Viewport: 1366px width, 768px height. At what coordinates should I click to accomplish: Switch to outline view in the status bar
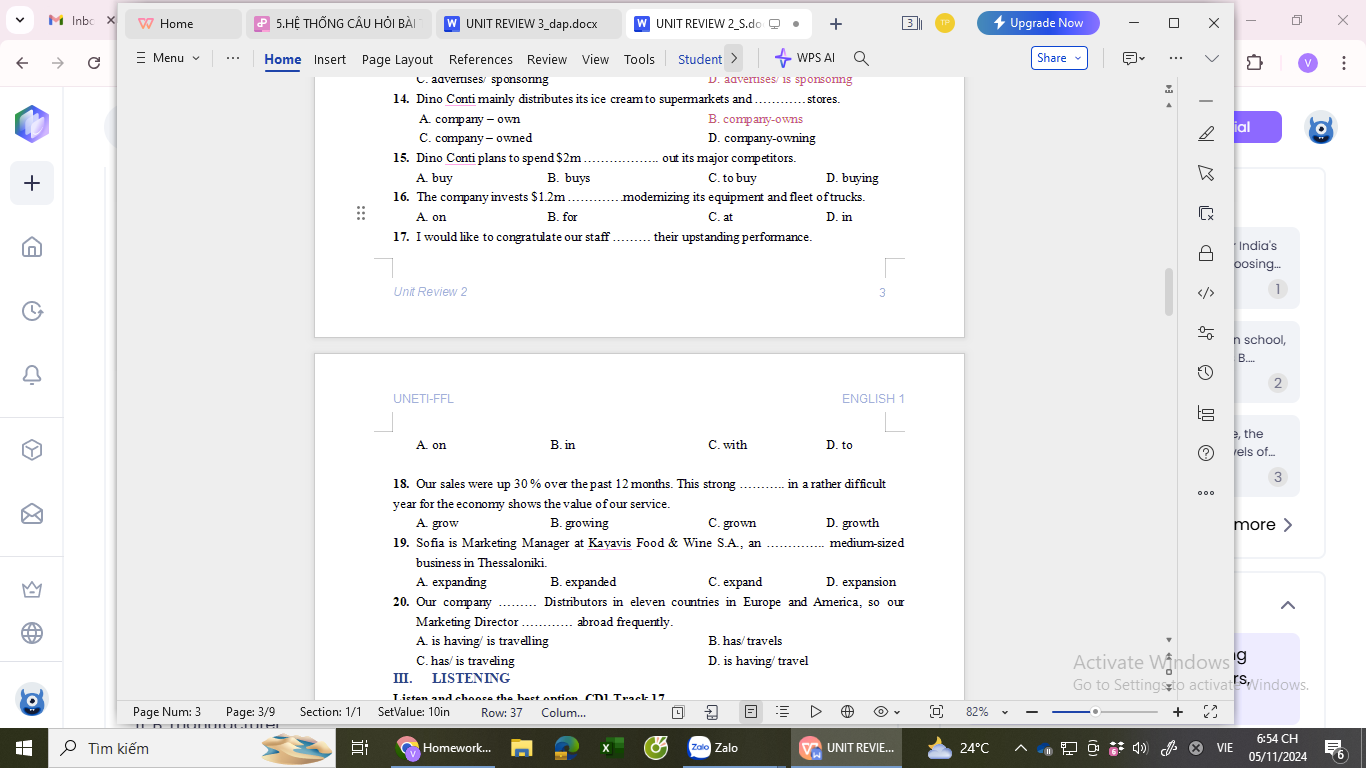click(782, 712)
